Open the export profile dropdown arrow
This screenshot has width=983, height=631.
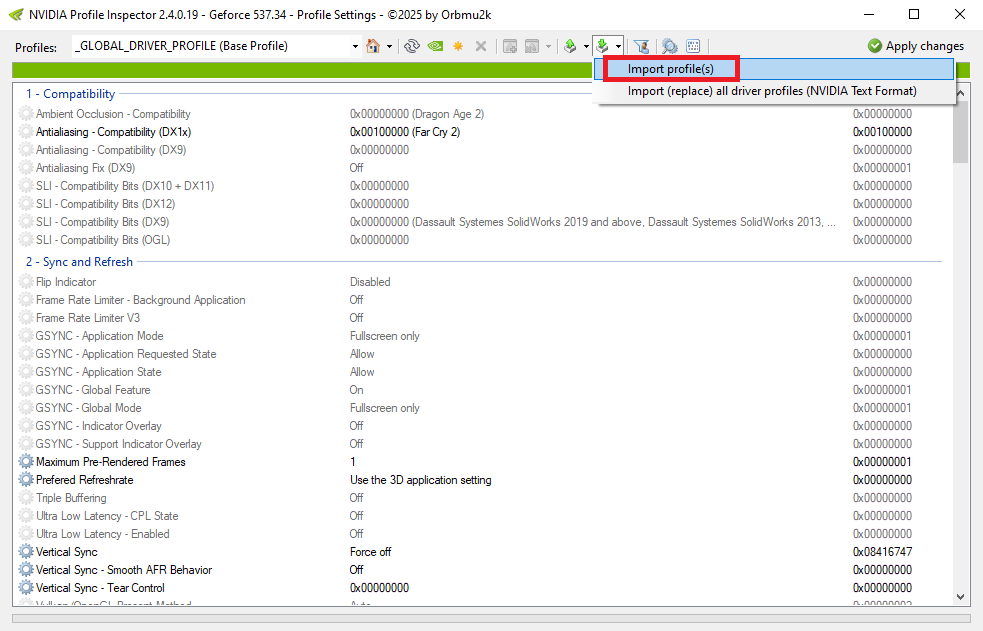pyautogui.click(x=586, y=46)
